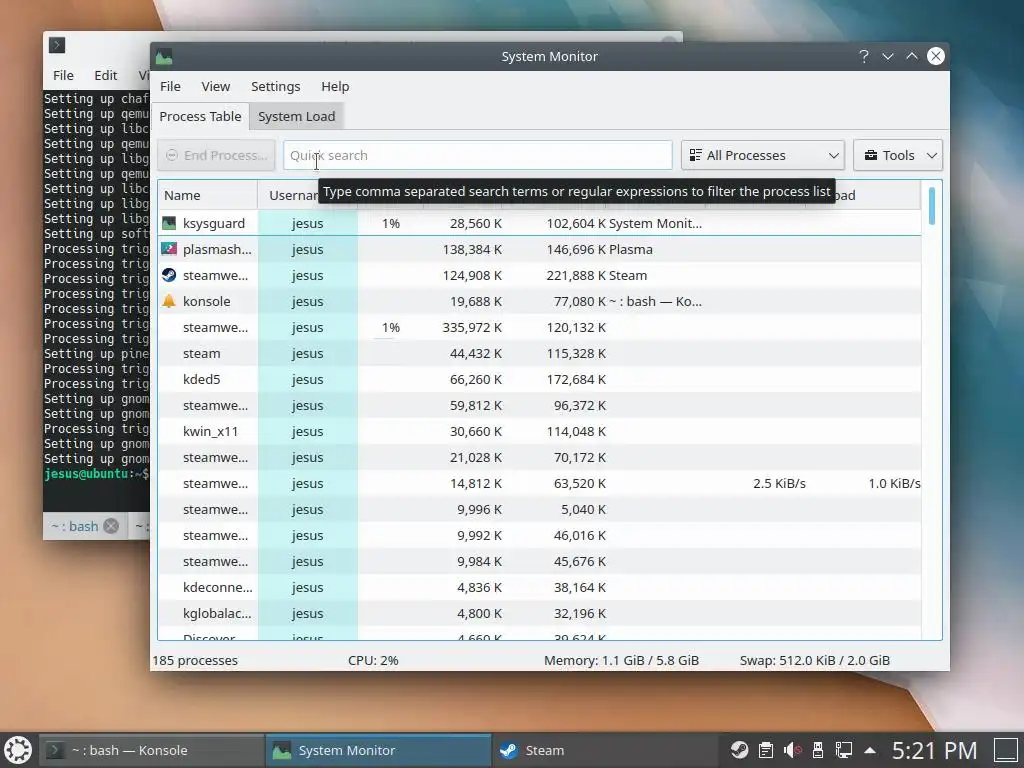Click System Monitor title bar app icon
The image size is (1024, 768).
[x=164, y=57]
